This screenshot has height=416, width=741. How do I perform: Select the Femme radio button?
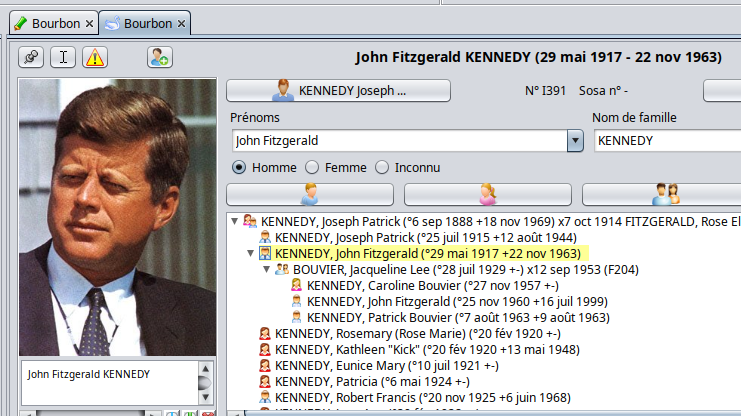(312, 168)
